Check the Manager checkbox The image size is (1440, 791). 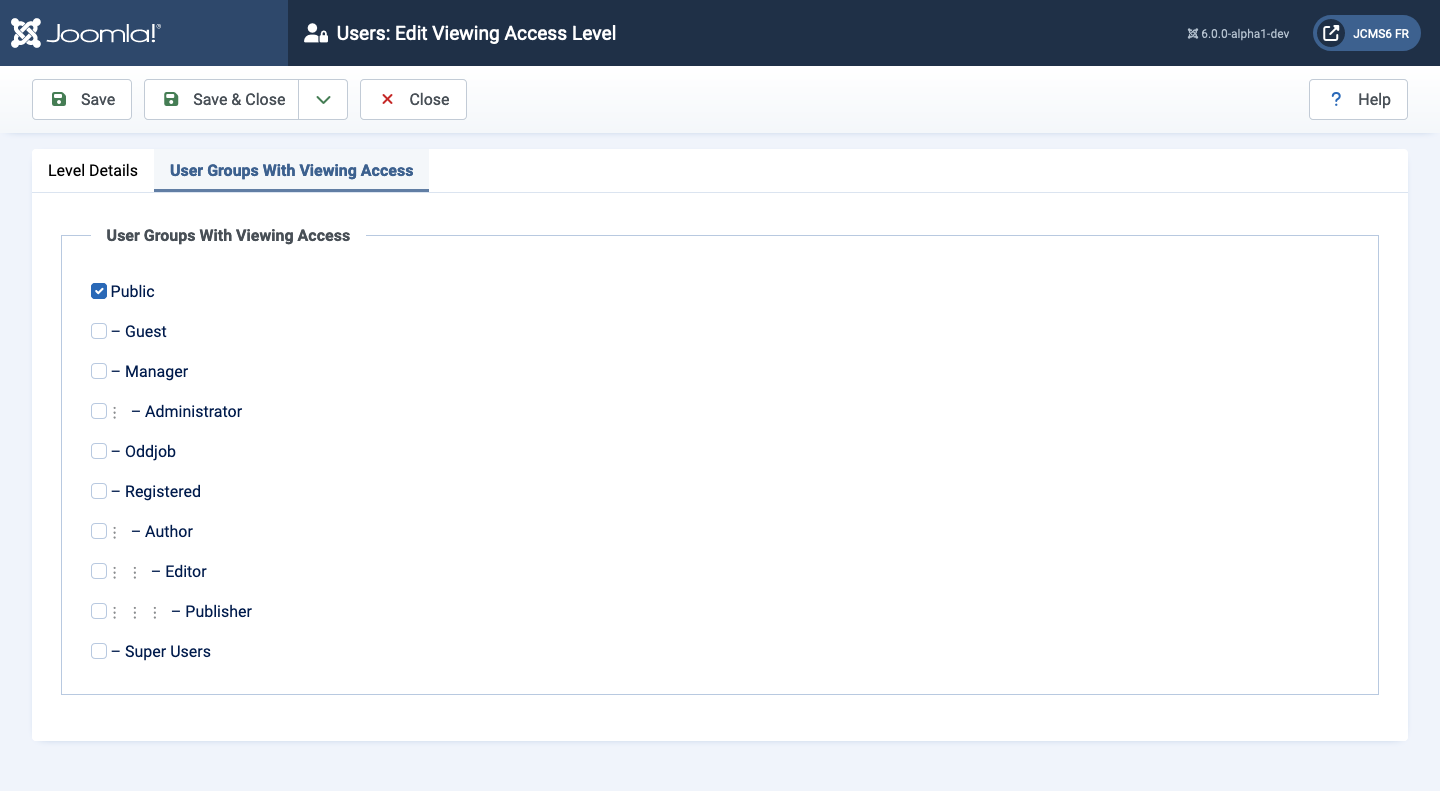click(99, 371)
